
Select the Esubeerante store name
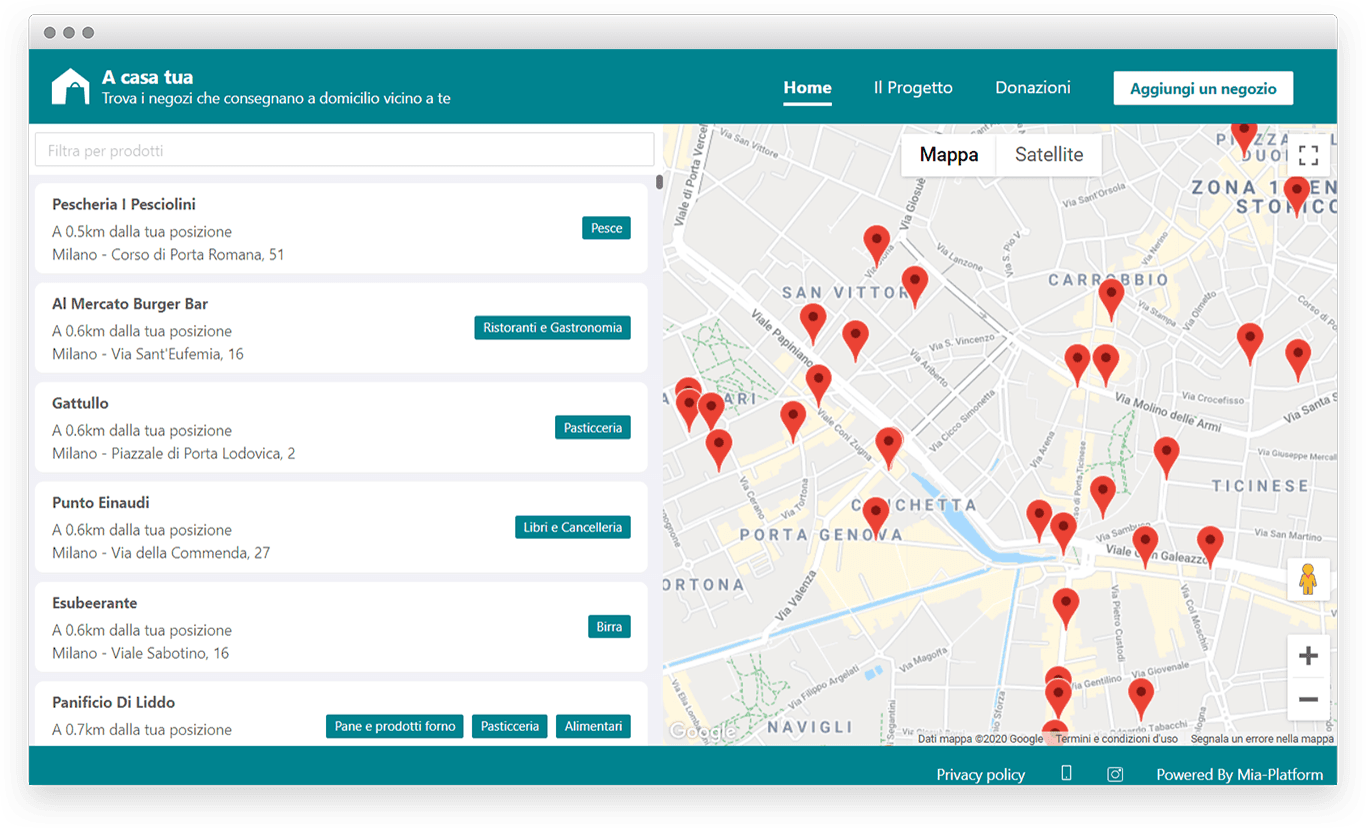pyautogui.click(x=95, y=603)
